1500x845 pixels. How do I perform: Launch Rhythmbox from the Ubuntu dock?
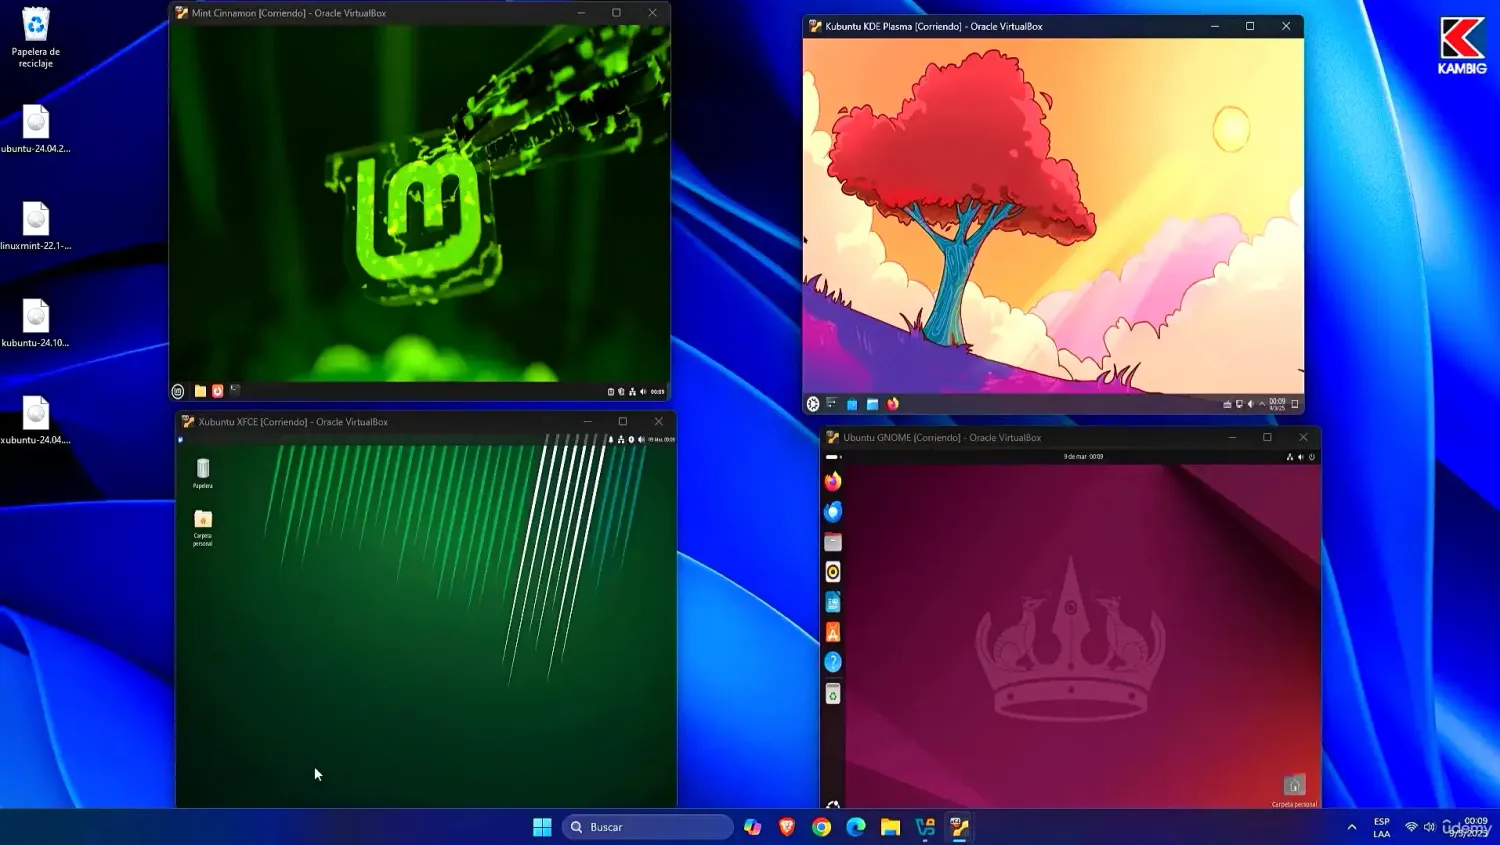(x=833, y=572)
